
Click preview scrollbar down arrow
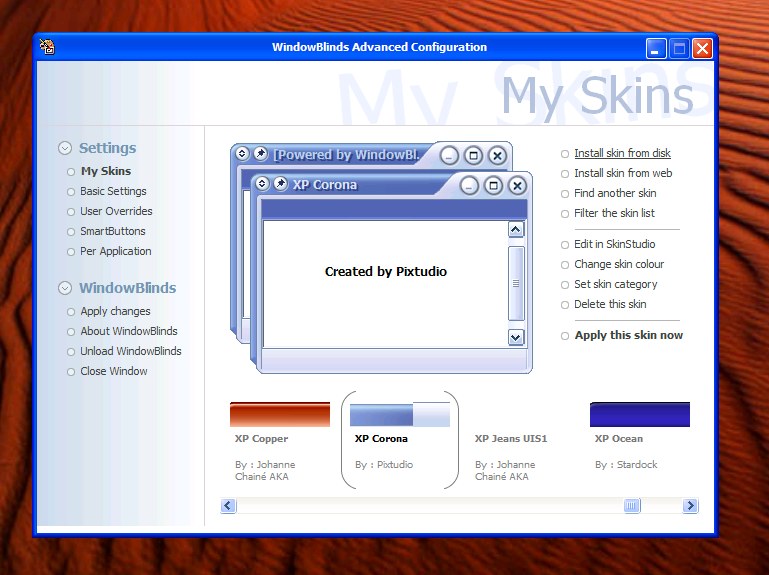click(x=516, y=337)
